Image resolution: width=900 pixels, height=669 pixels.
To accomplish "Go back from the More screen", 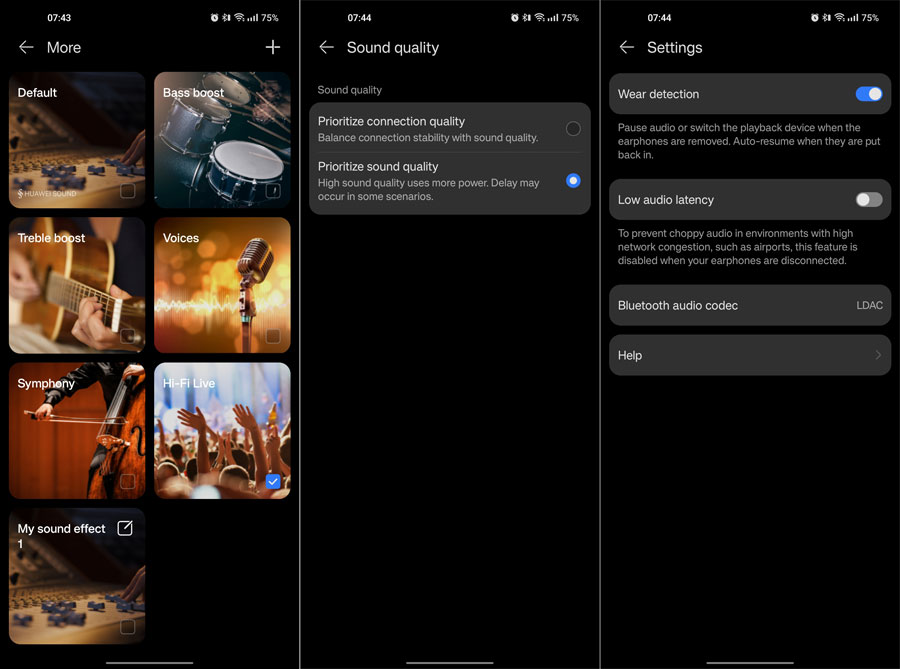I will pos(26,47).
